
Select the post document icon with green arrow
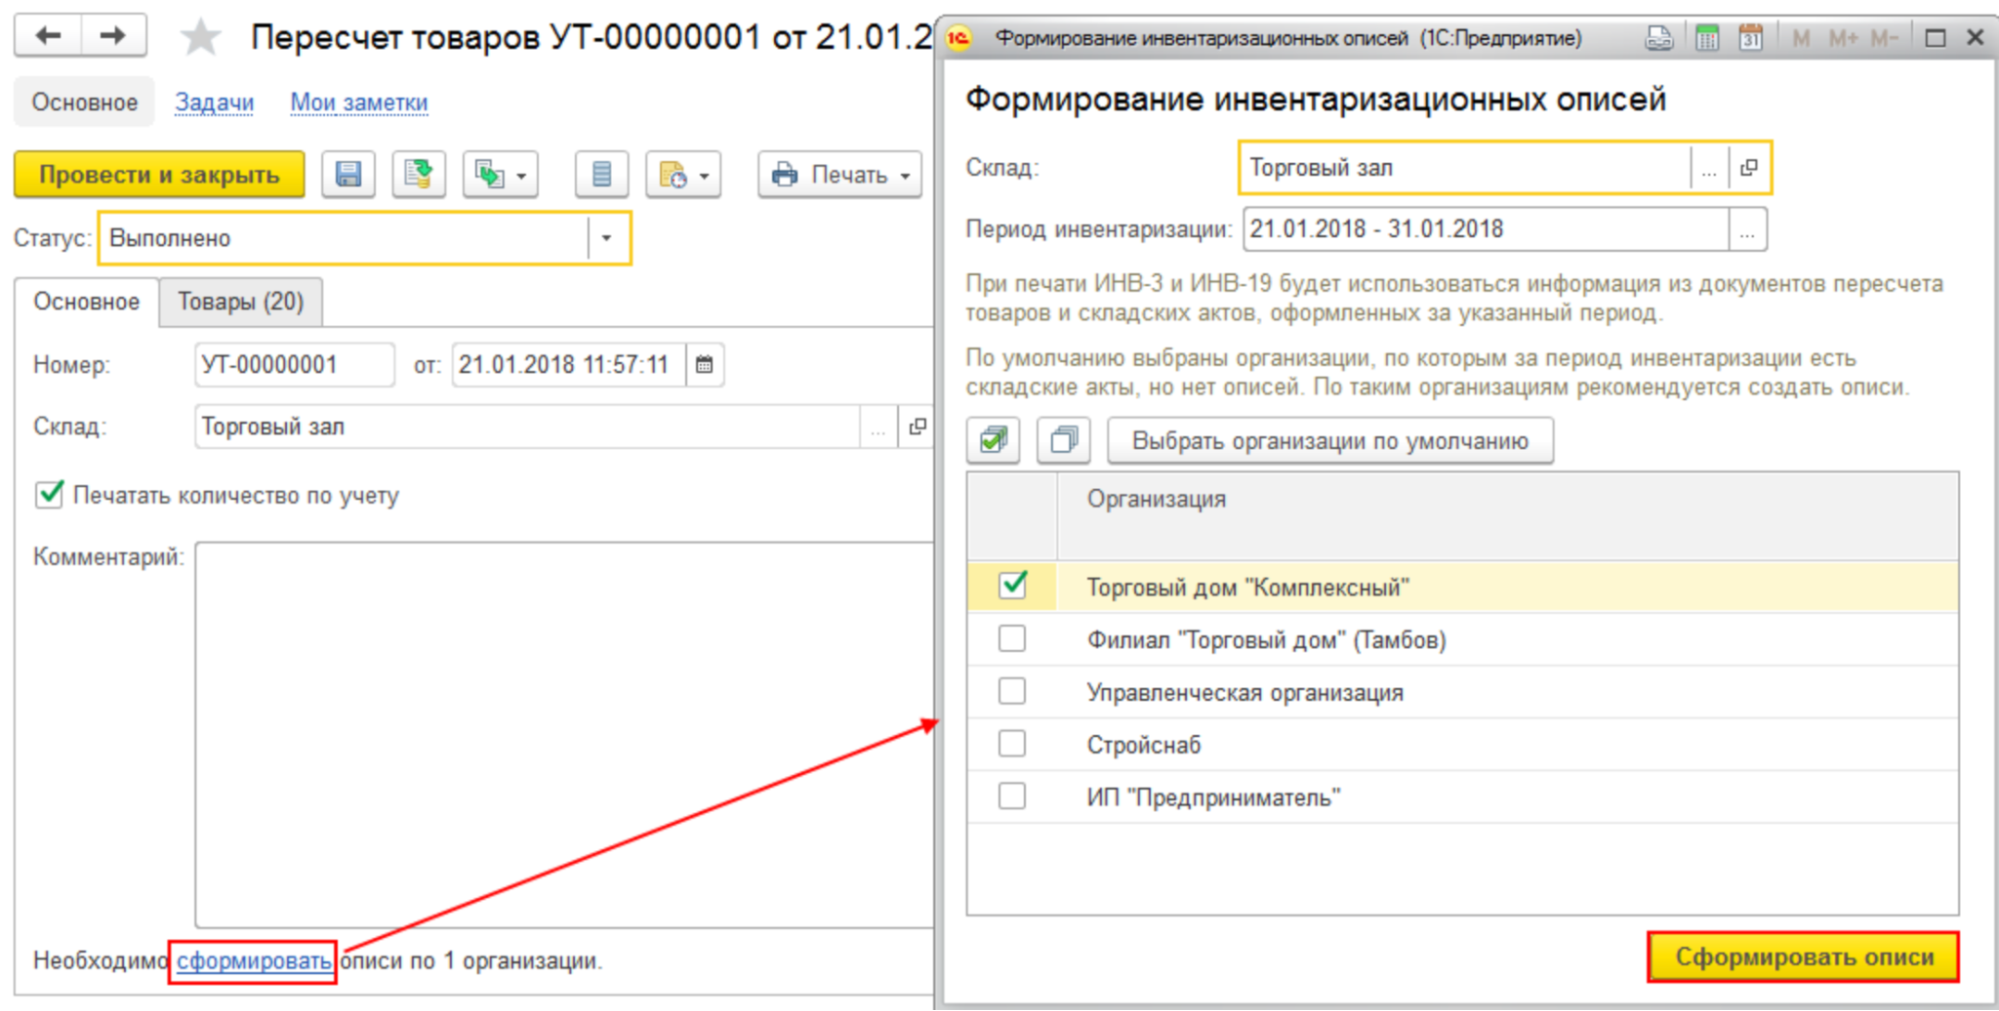click(x=418, y=173)
